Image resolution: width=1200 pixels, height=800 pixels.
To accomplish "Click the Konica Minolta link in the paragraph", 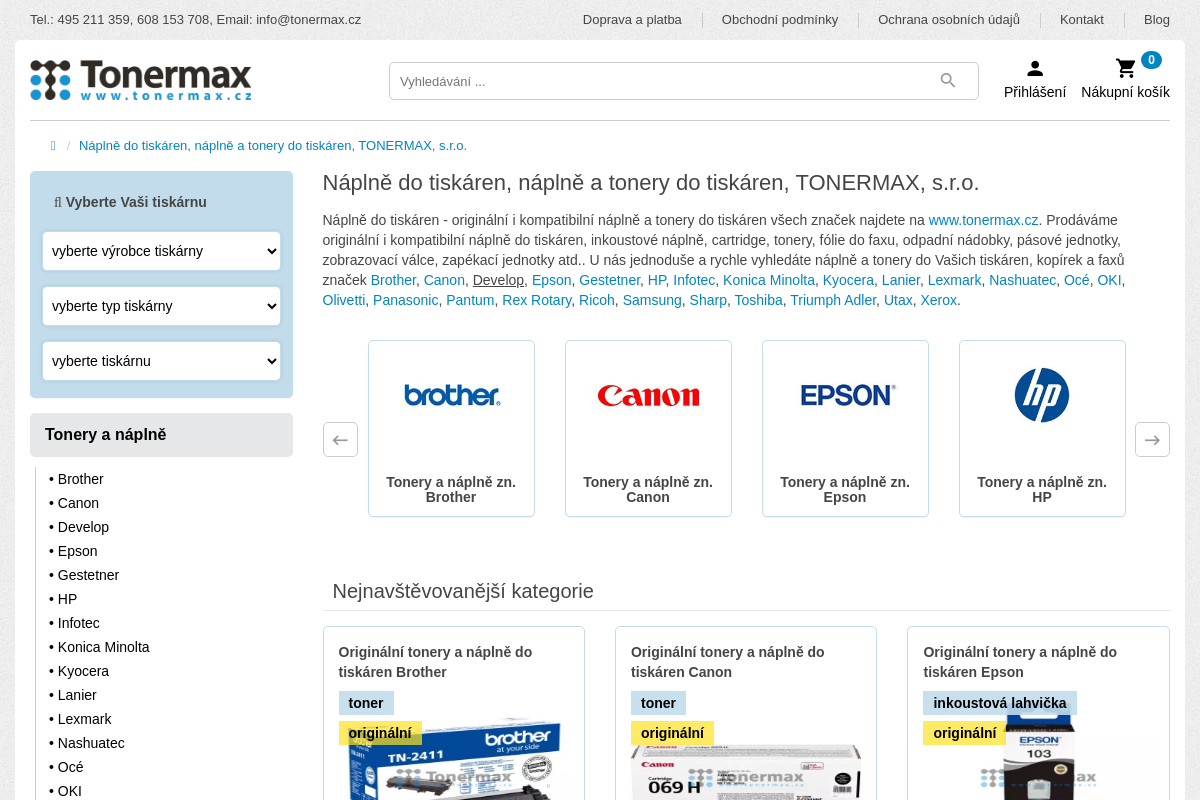I will click(x=769, y=280).
